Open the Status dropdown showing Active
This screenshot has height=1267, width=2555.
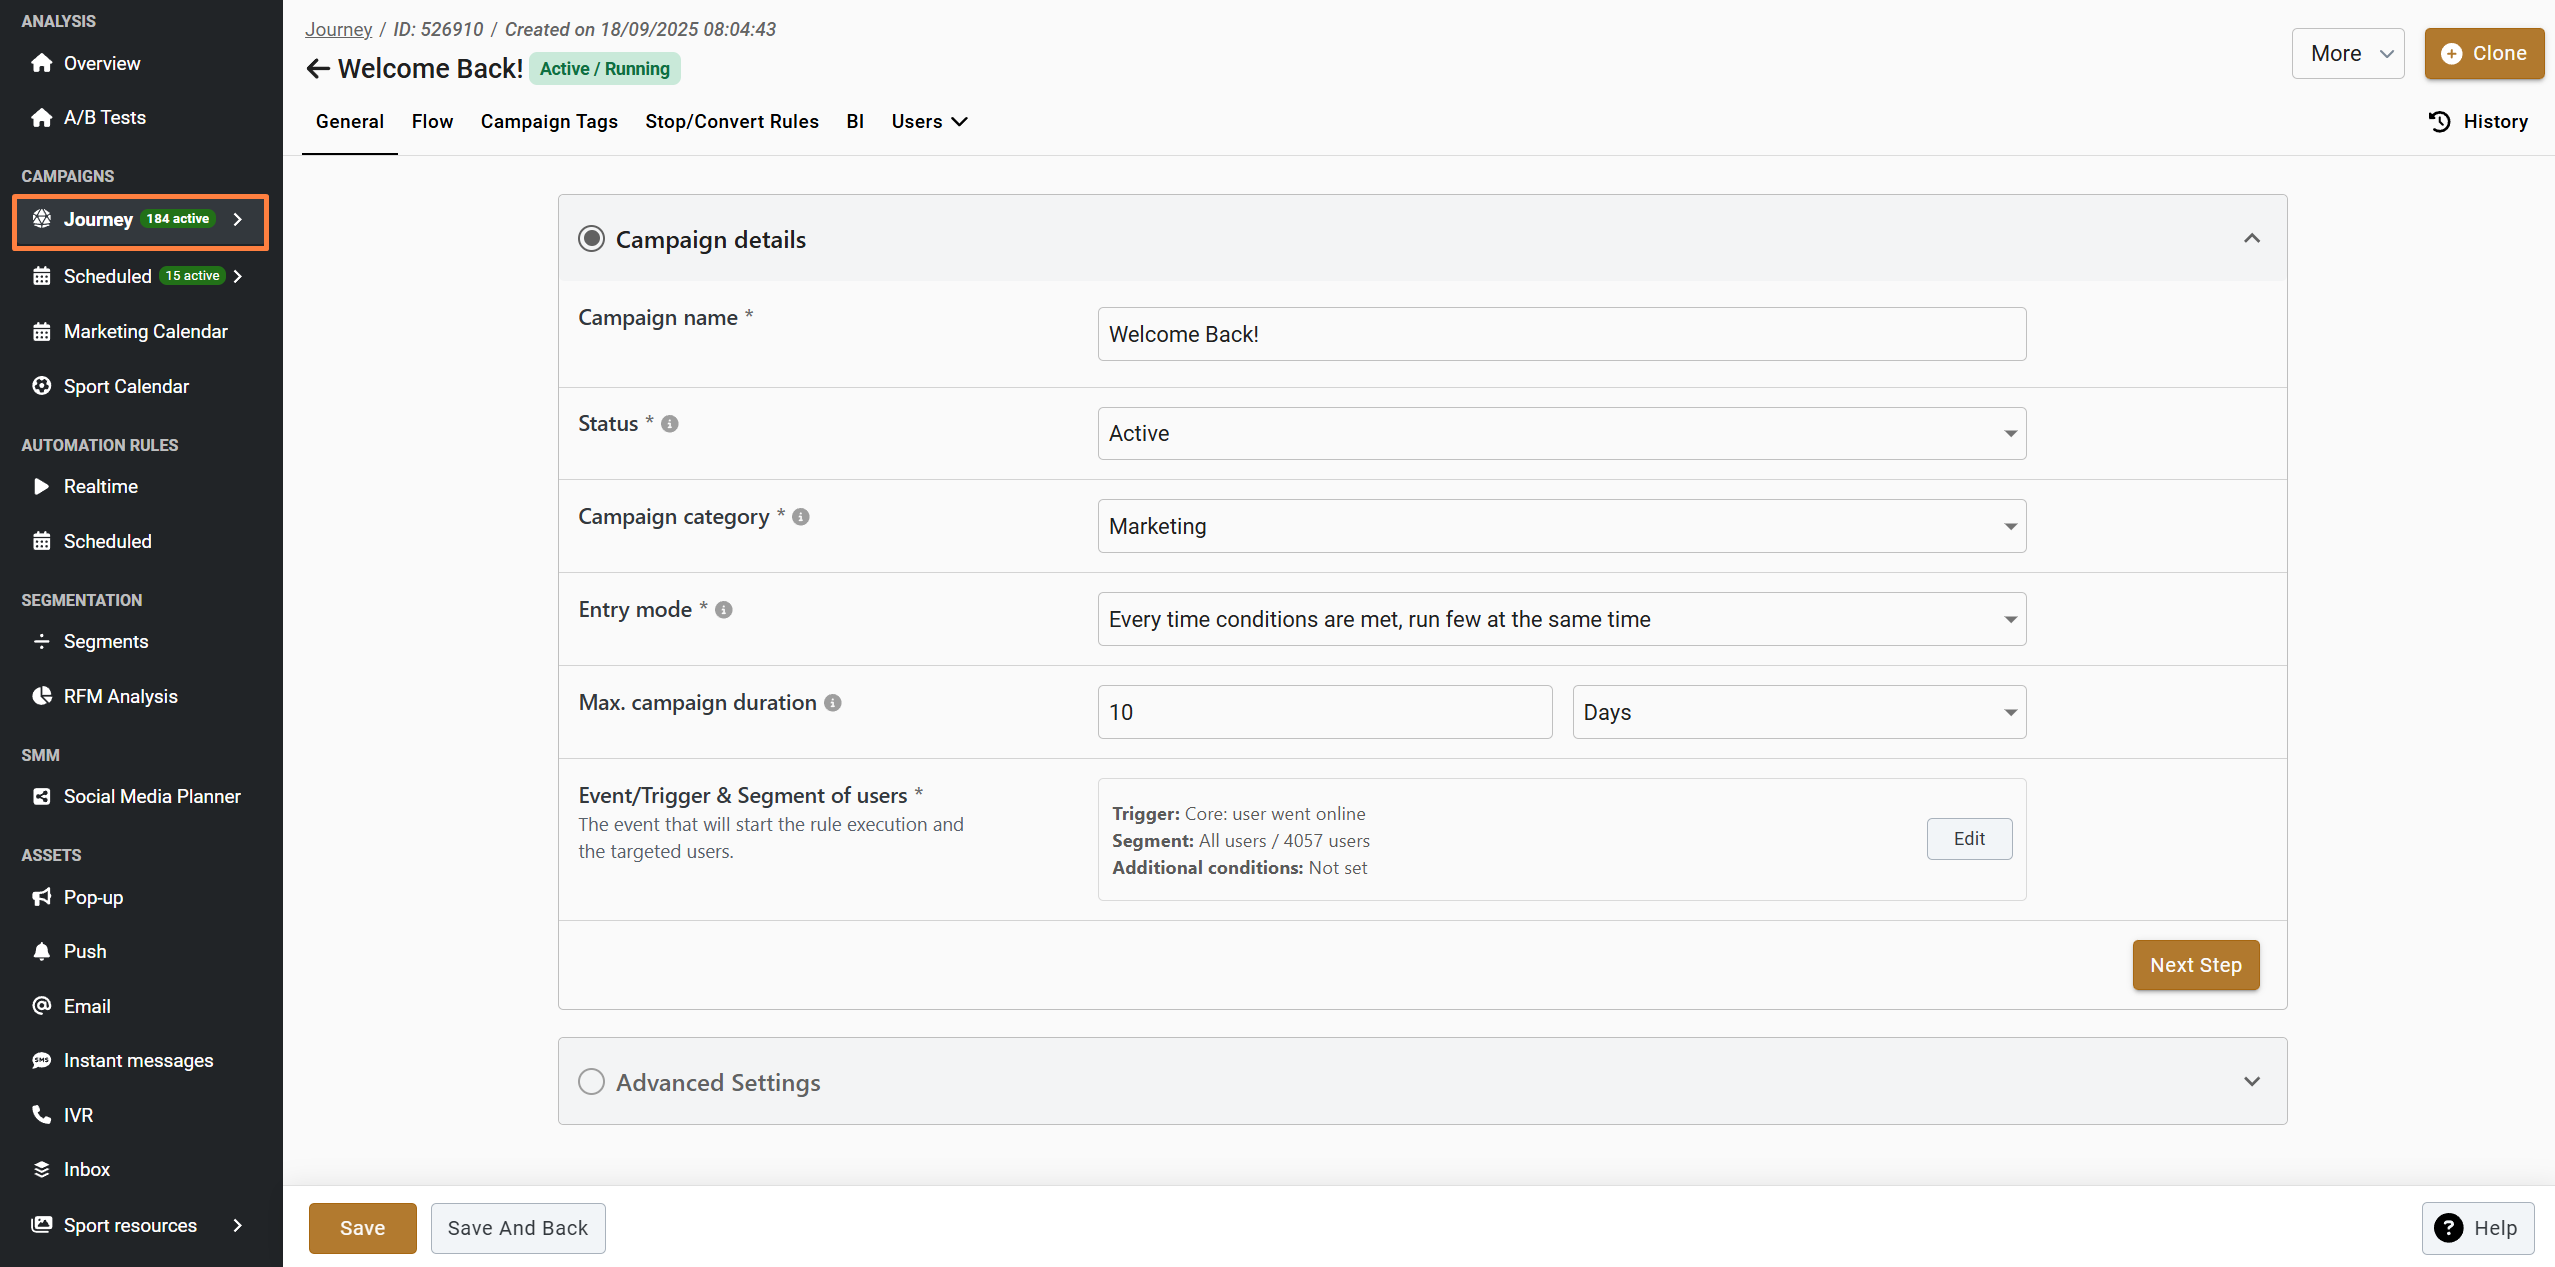[x=1561, y=433]
